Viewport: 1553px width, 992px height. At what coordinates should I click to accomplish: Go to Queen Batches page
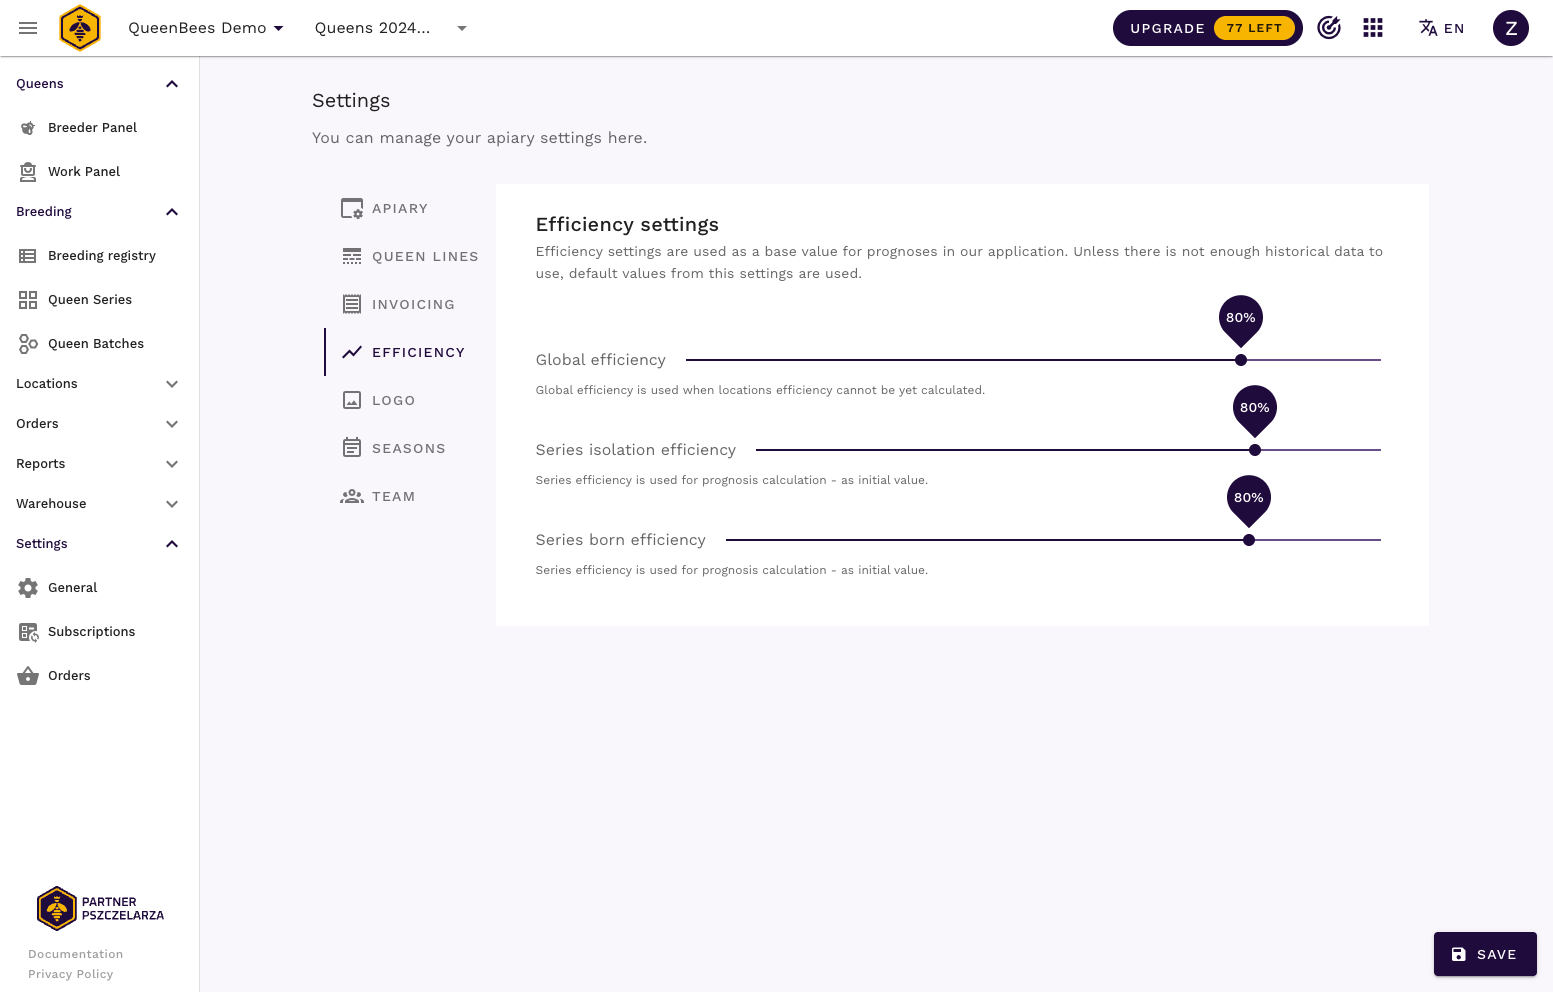click(x=96, y=344)
